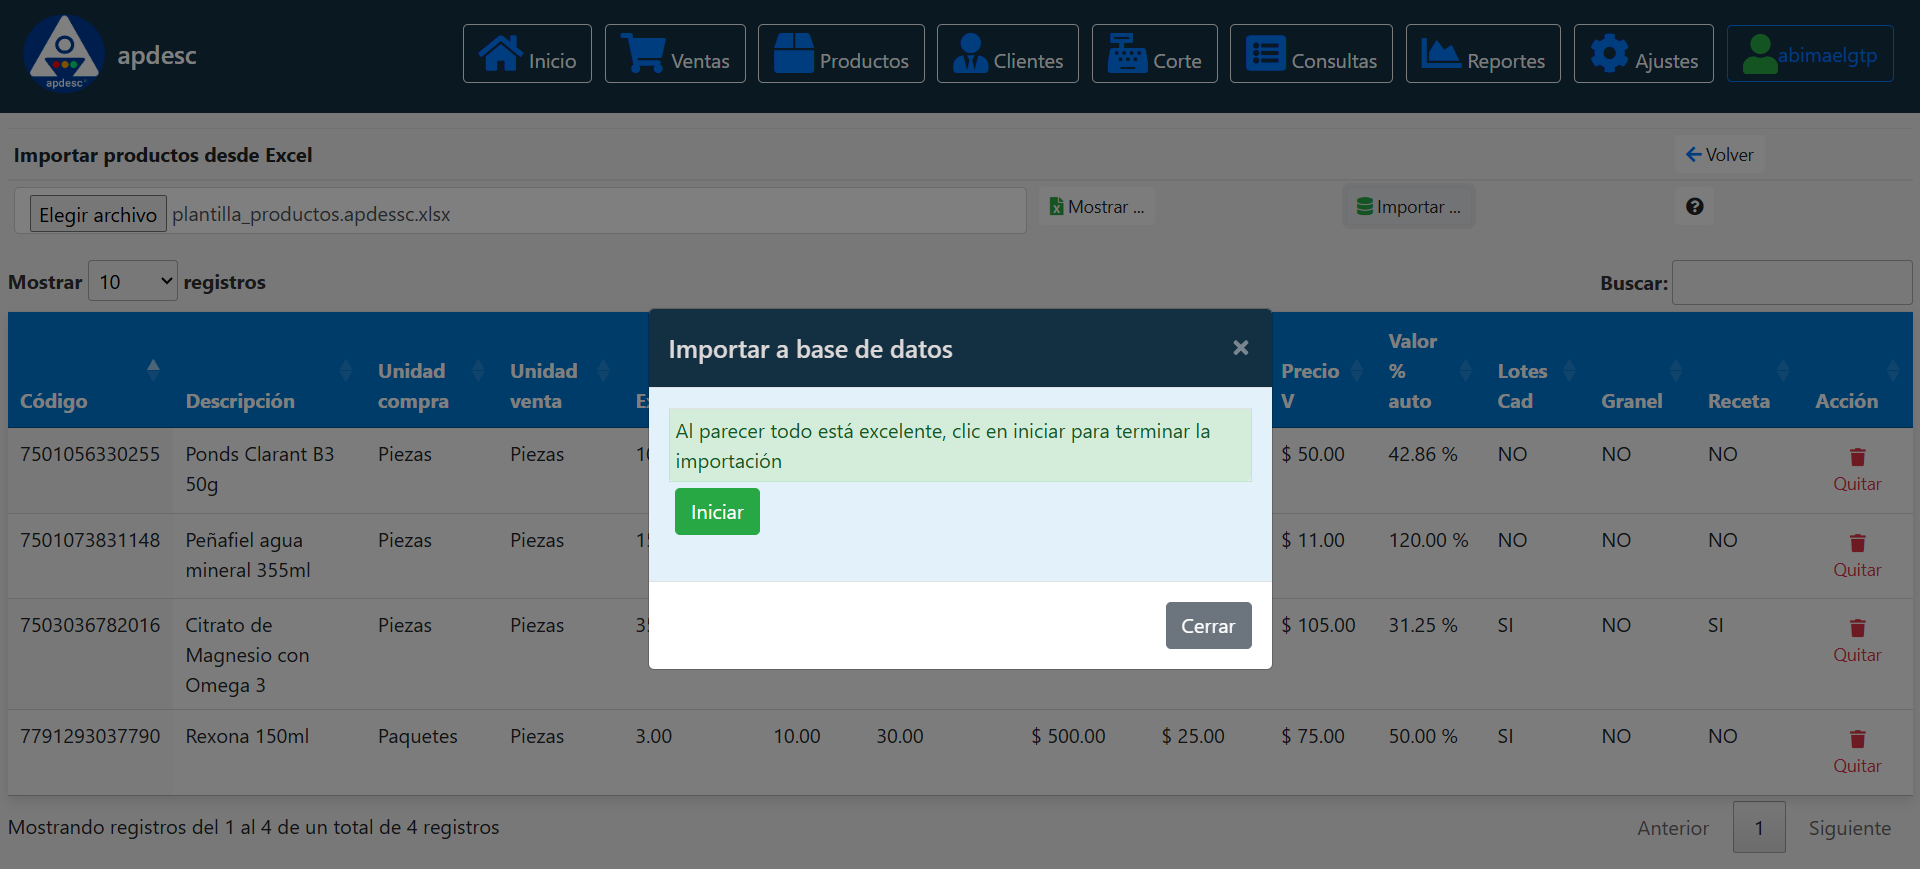Click the help question mark icon

click(x=1694, y=207)
